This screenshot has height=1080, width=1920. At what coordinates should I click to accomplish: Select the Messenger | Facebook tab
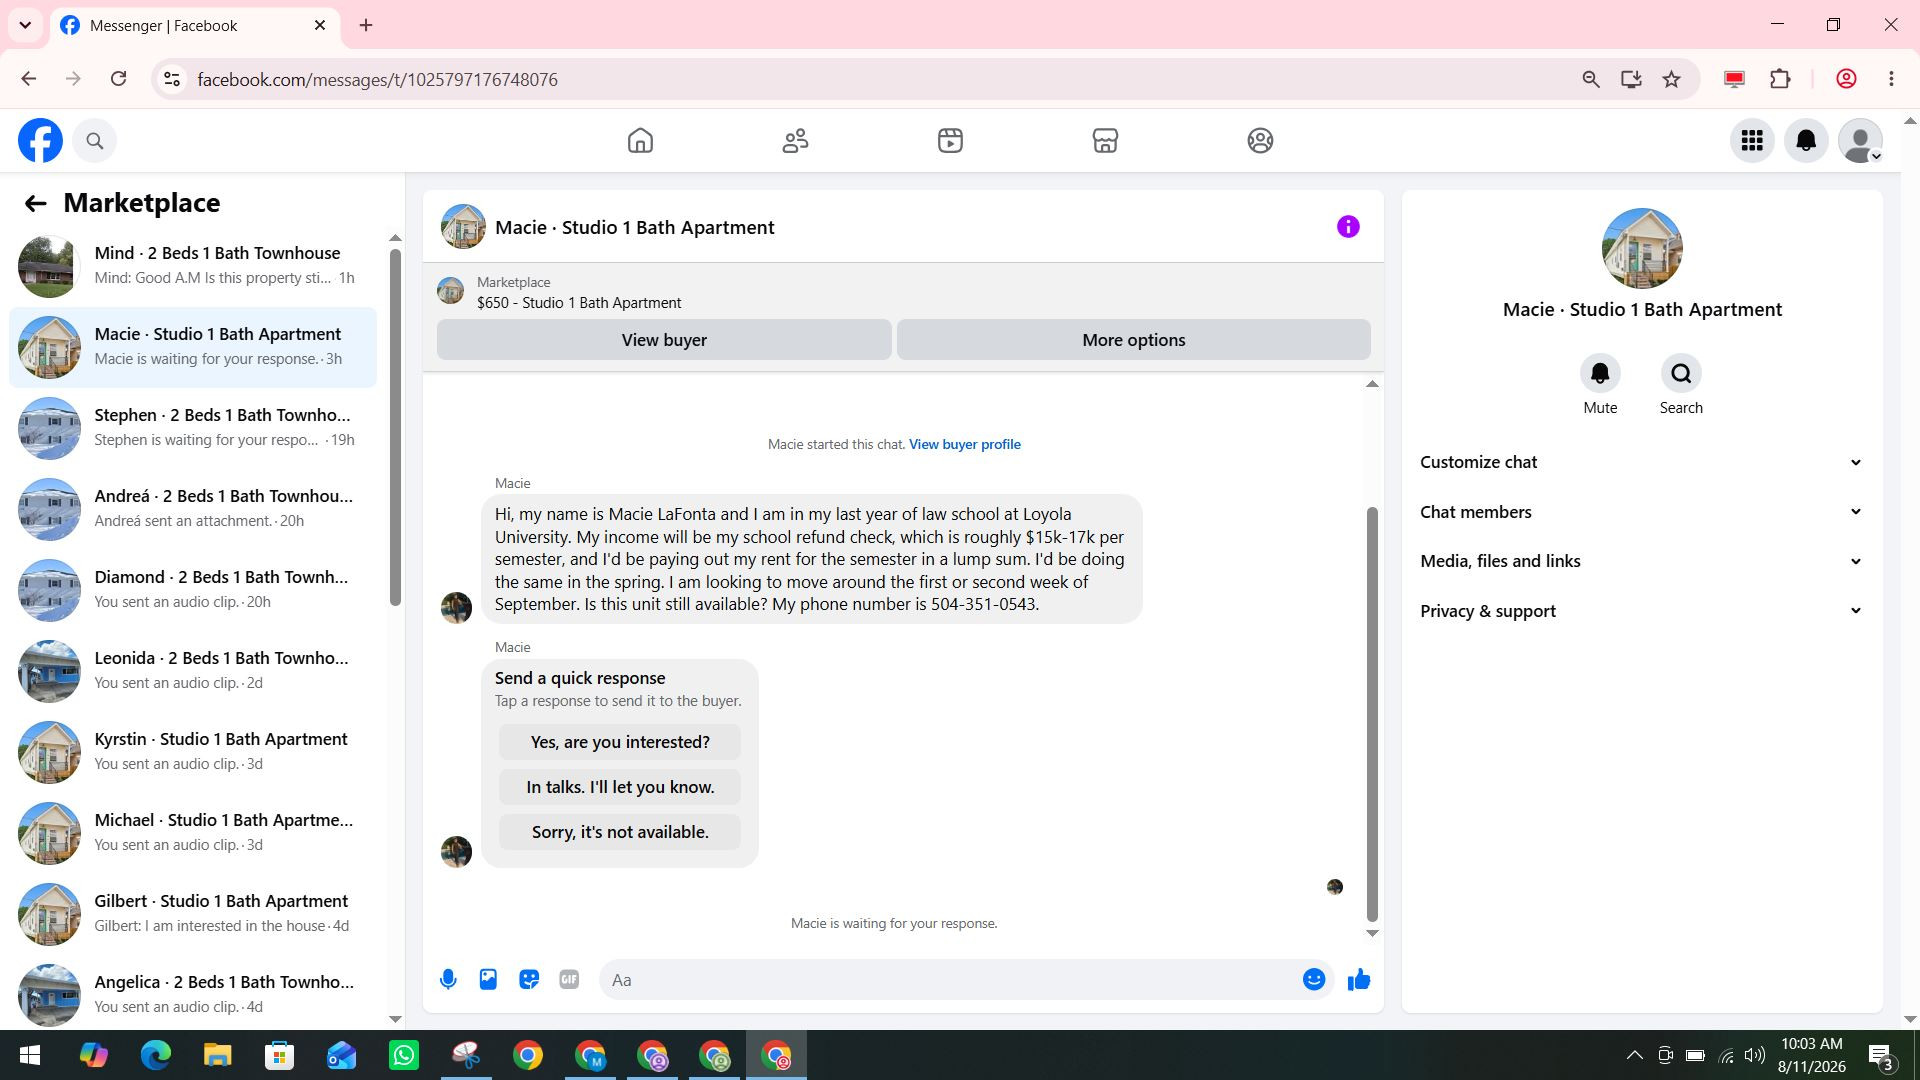click(195, 26)
